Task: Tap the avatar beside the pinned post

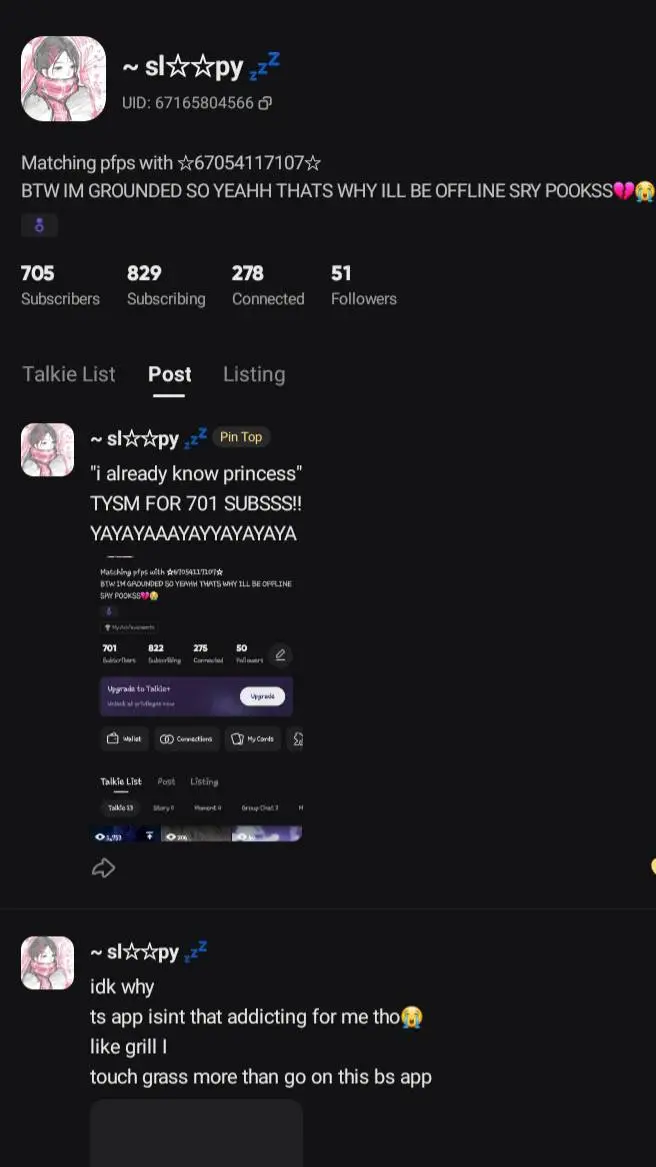Action: (47, 449)
